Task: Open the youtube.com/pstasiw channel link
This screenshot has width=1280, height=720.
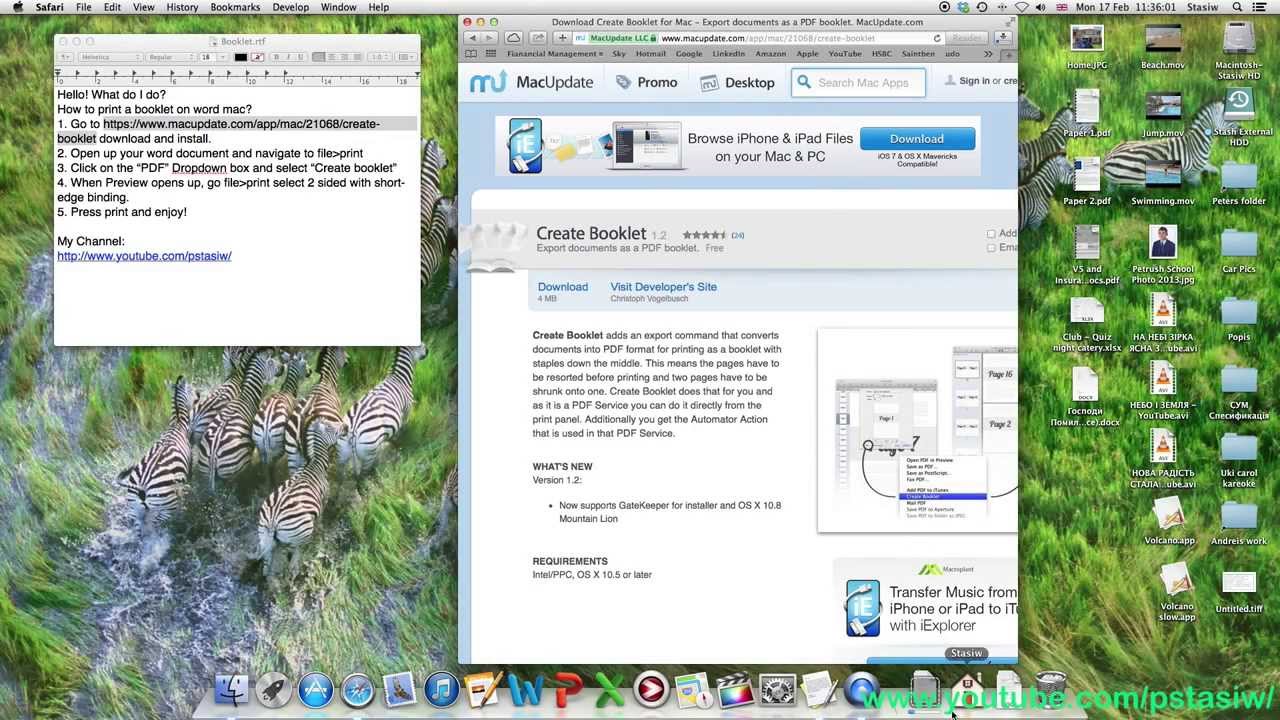Action: 144,256
